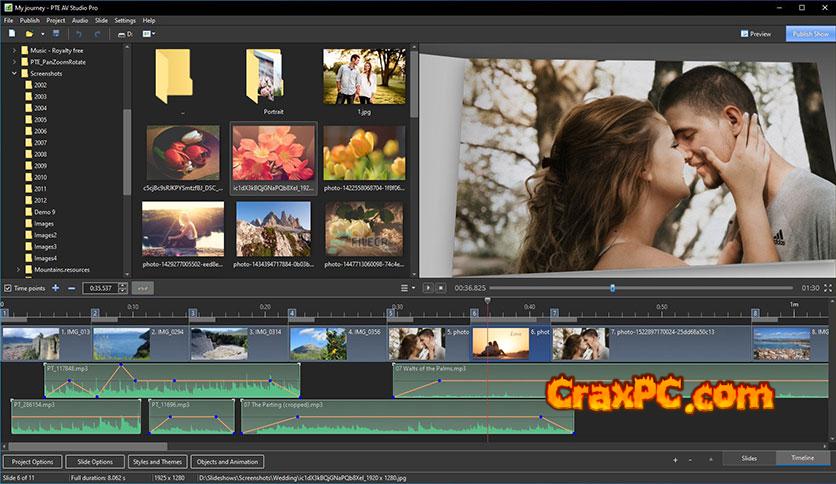Screen dimensions: 836x484
Task: Click the Redo arrow icon
Action: [x=98, y=34]
